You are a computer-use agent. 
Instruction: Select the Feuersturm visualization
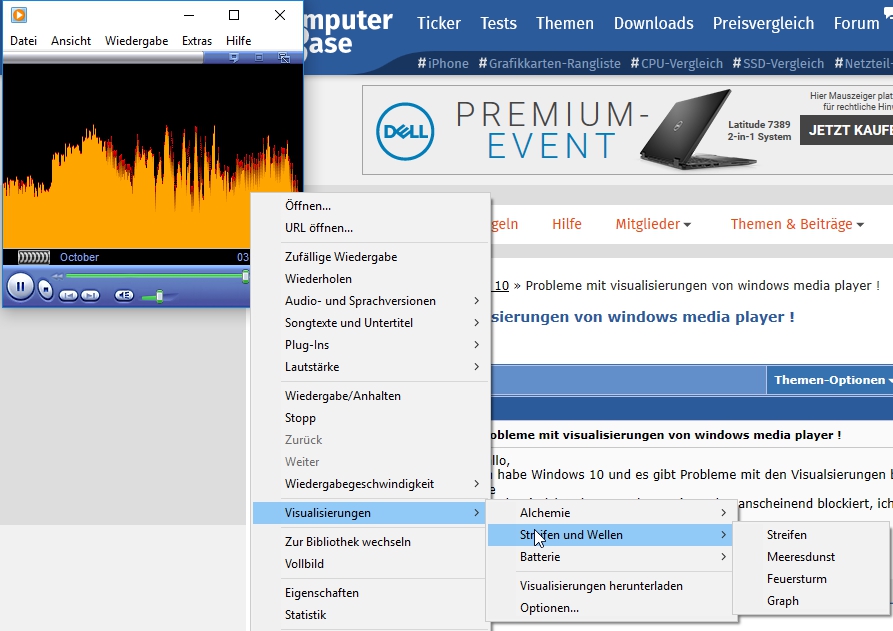coord(811,579)
